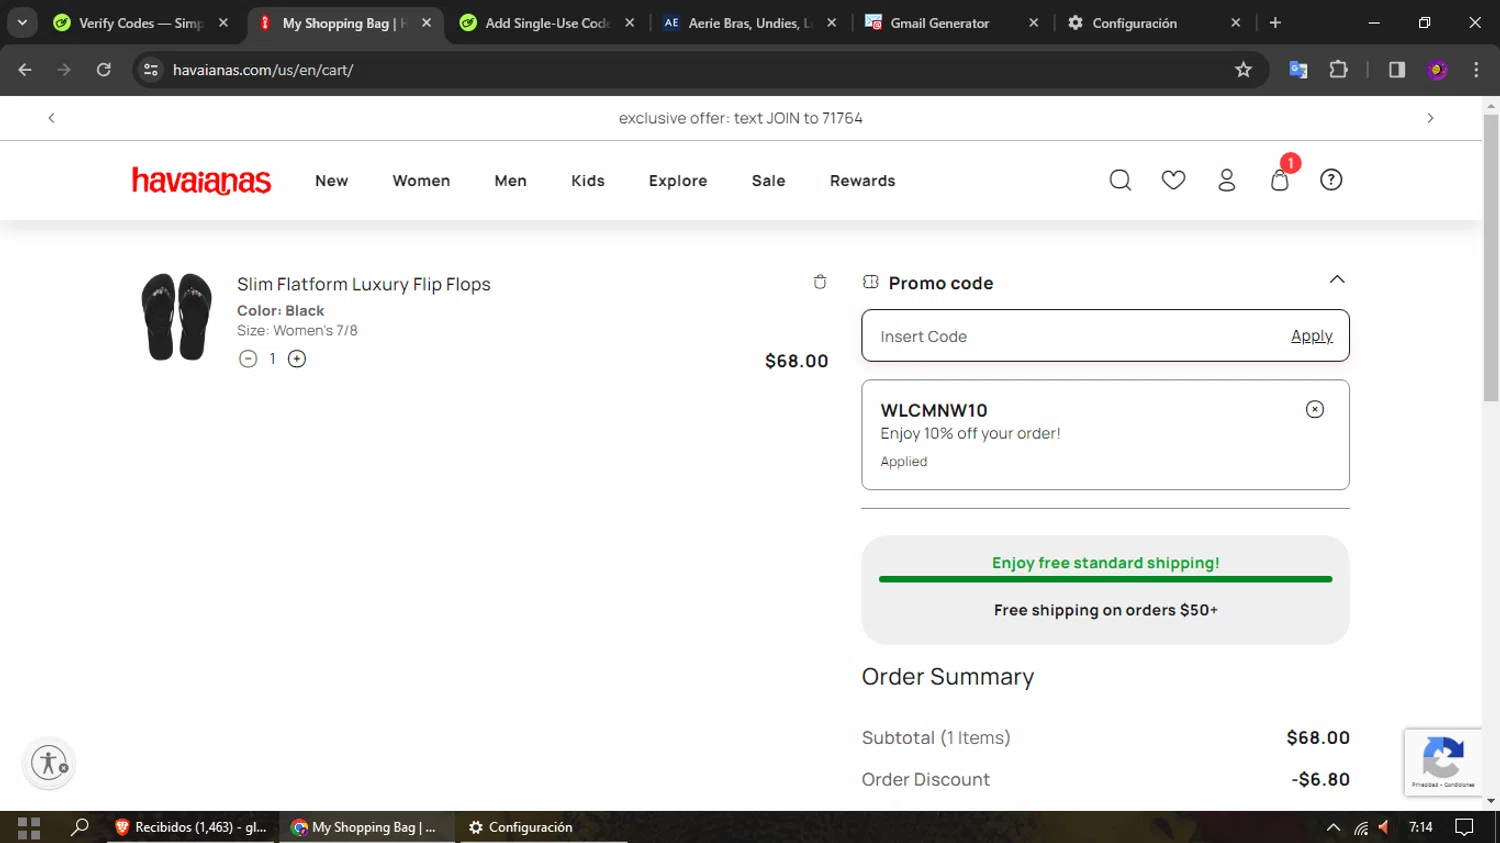This screenshot has height=843, width=1500.
Task: Open Windows notification center
Action: pos(1464,827)
